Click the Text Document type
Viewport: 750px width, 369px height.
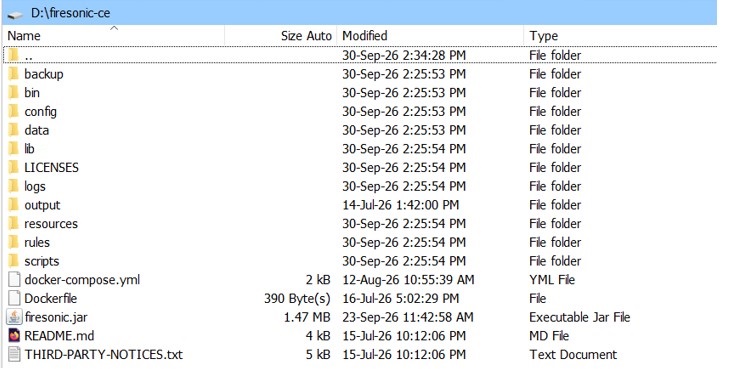573,354
